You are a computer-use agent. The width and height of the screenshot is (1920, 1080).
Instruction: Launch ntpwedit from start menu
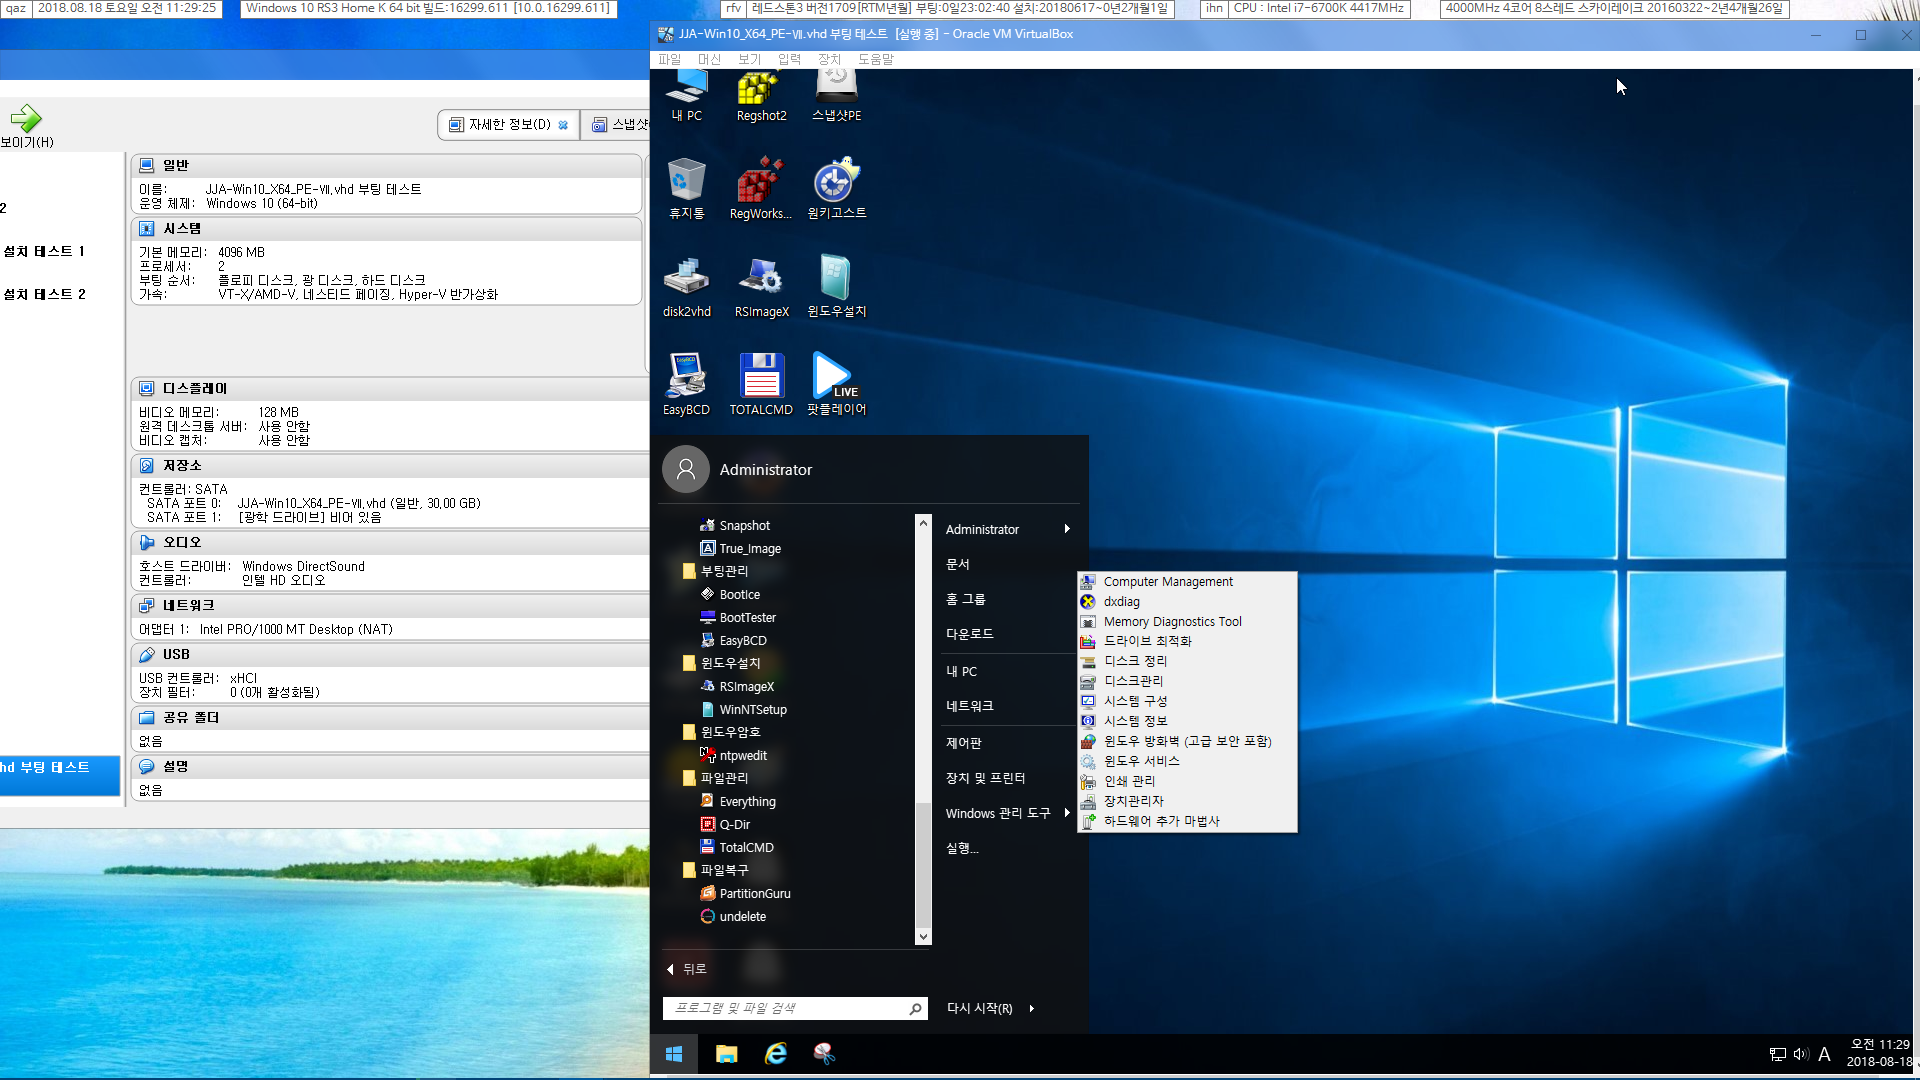click(x=734, y=755)
